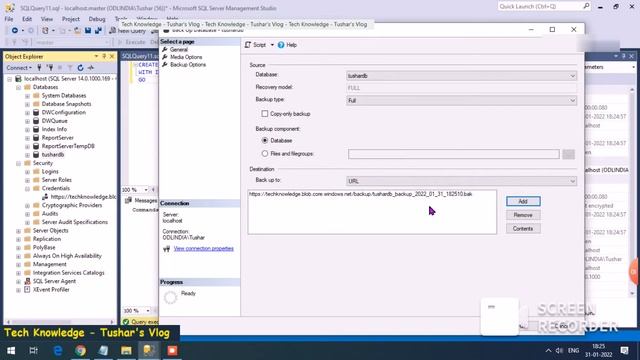The image size is (640, 360).
Task: Open the Start menu in taskbar
Action: 11,351
